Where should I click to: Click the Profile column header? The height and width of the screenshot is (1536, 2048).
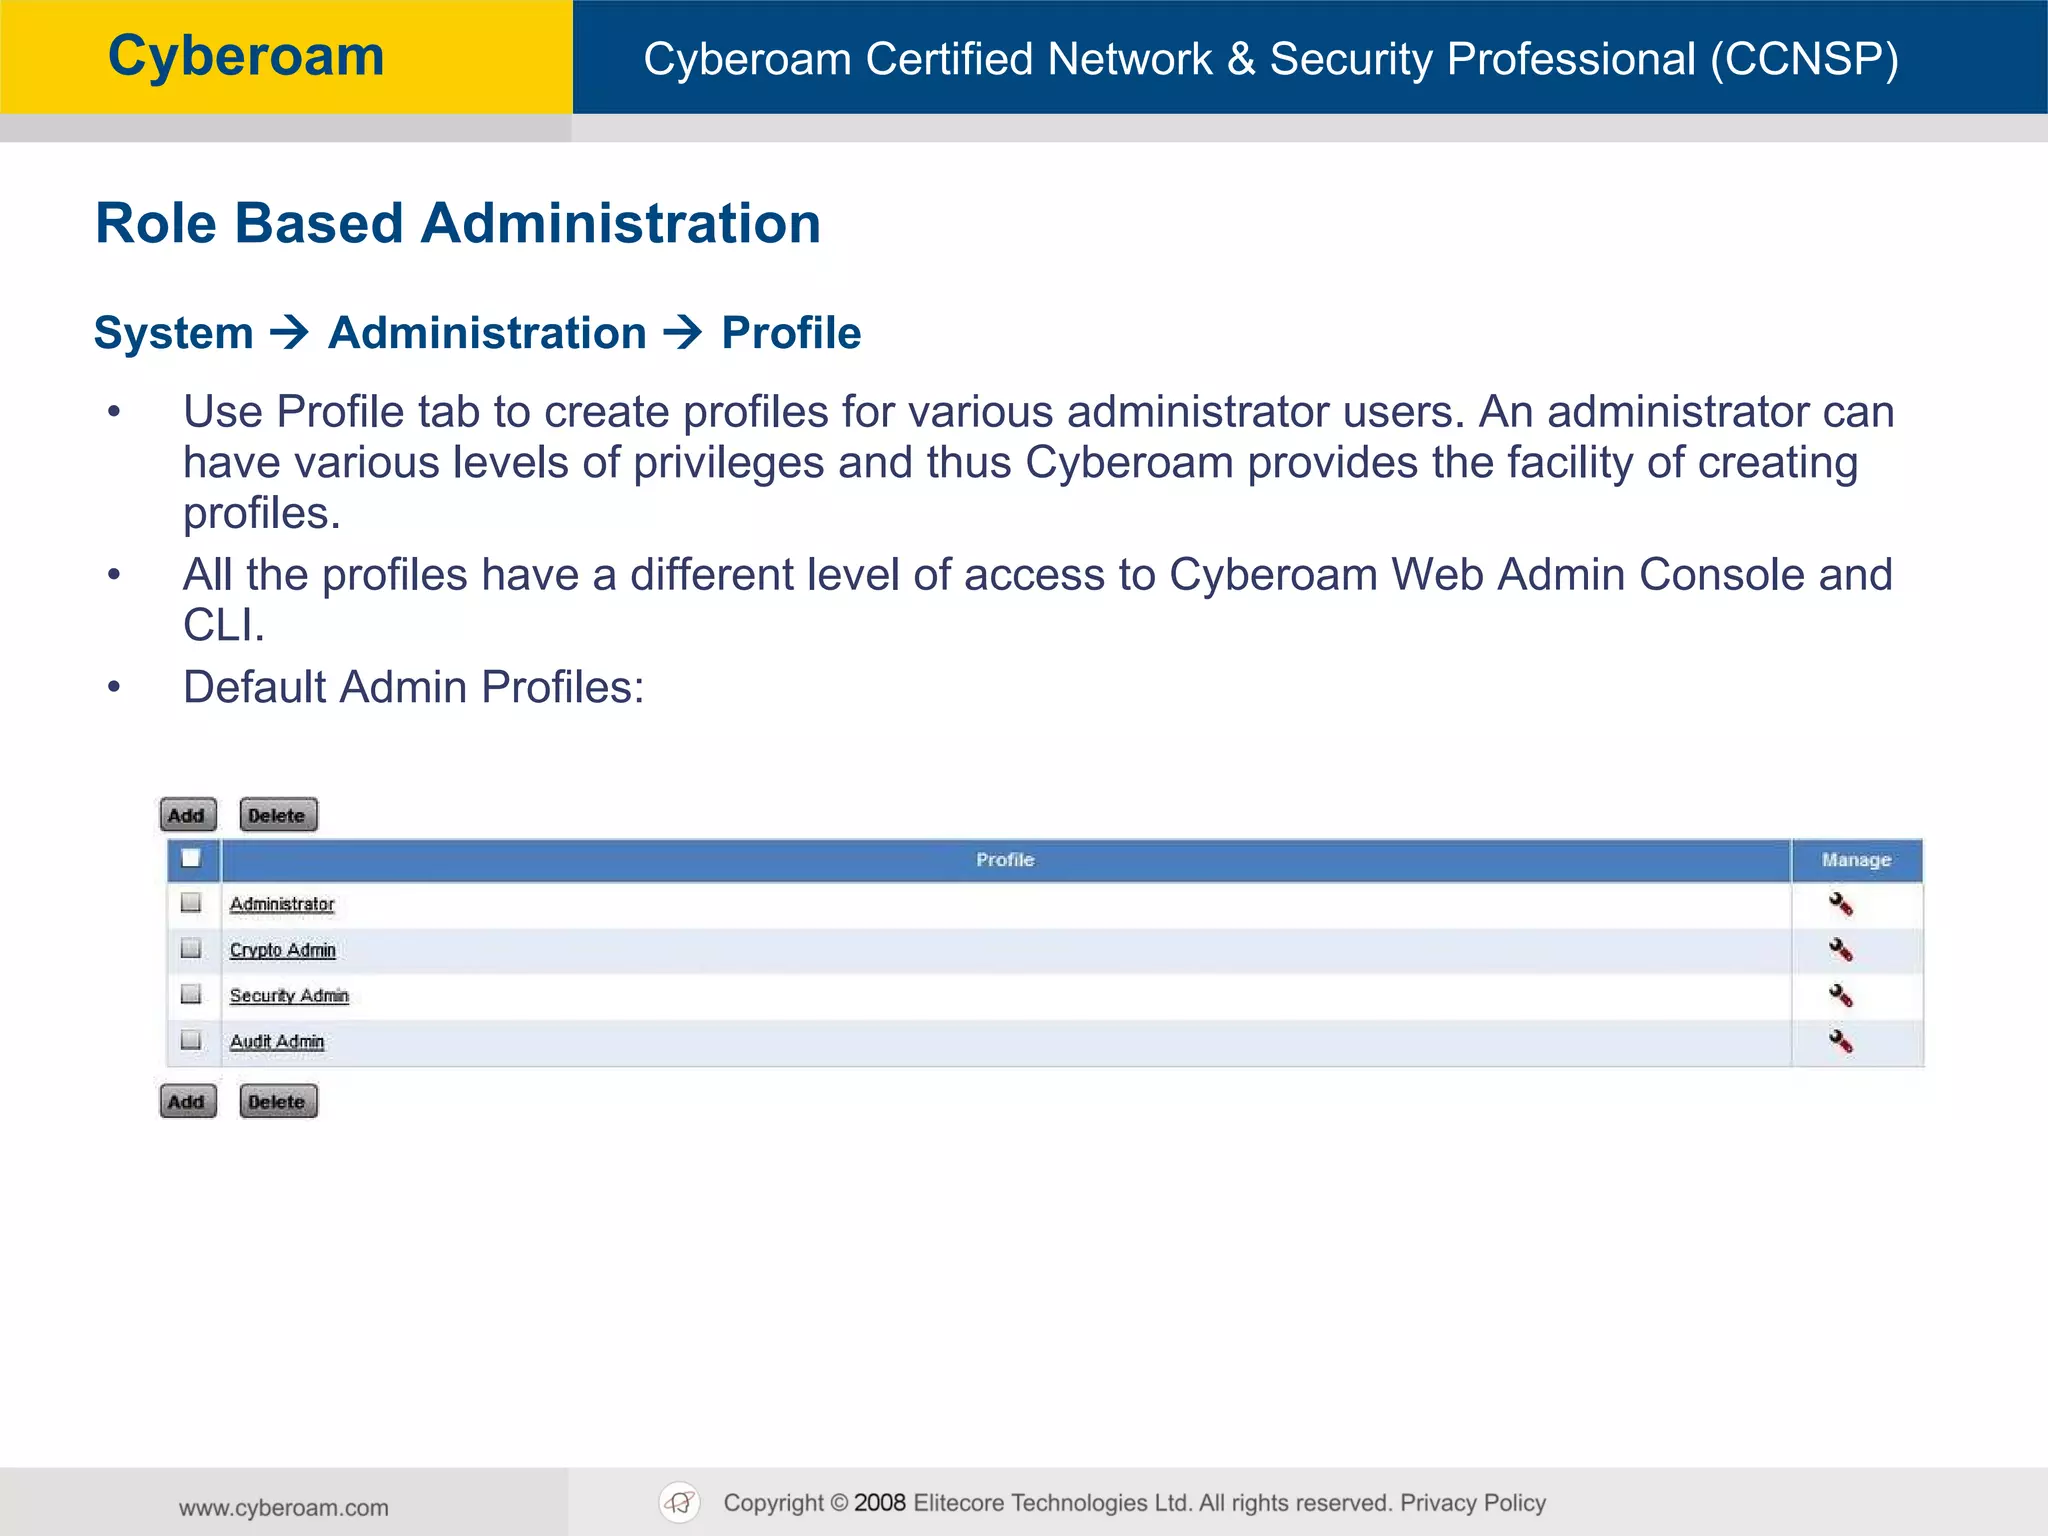coord(1005,860)
